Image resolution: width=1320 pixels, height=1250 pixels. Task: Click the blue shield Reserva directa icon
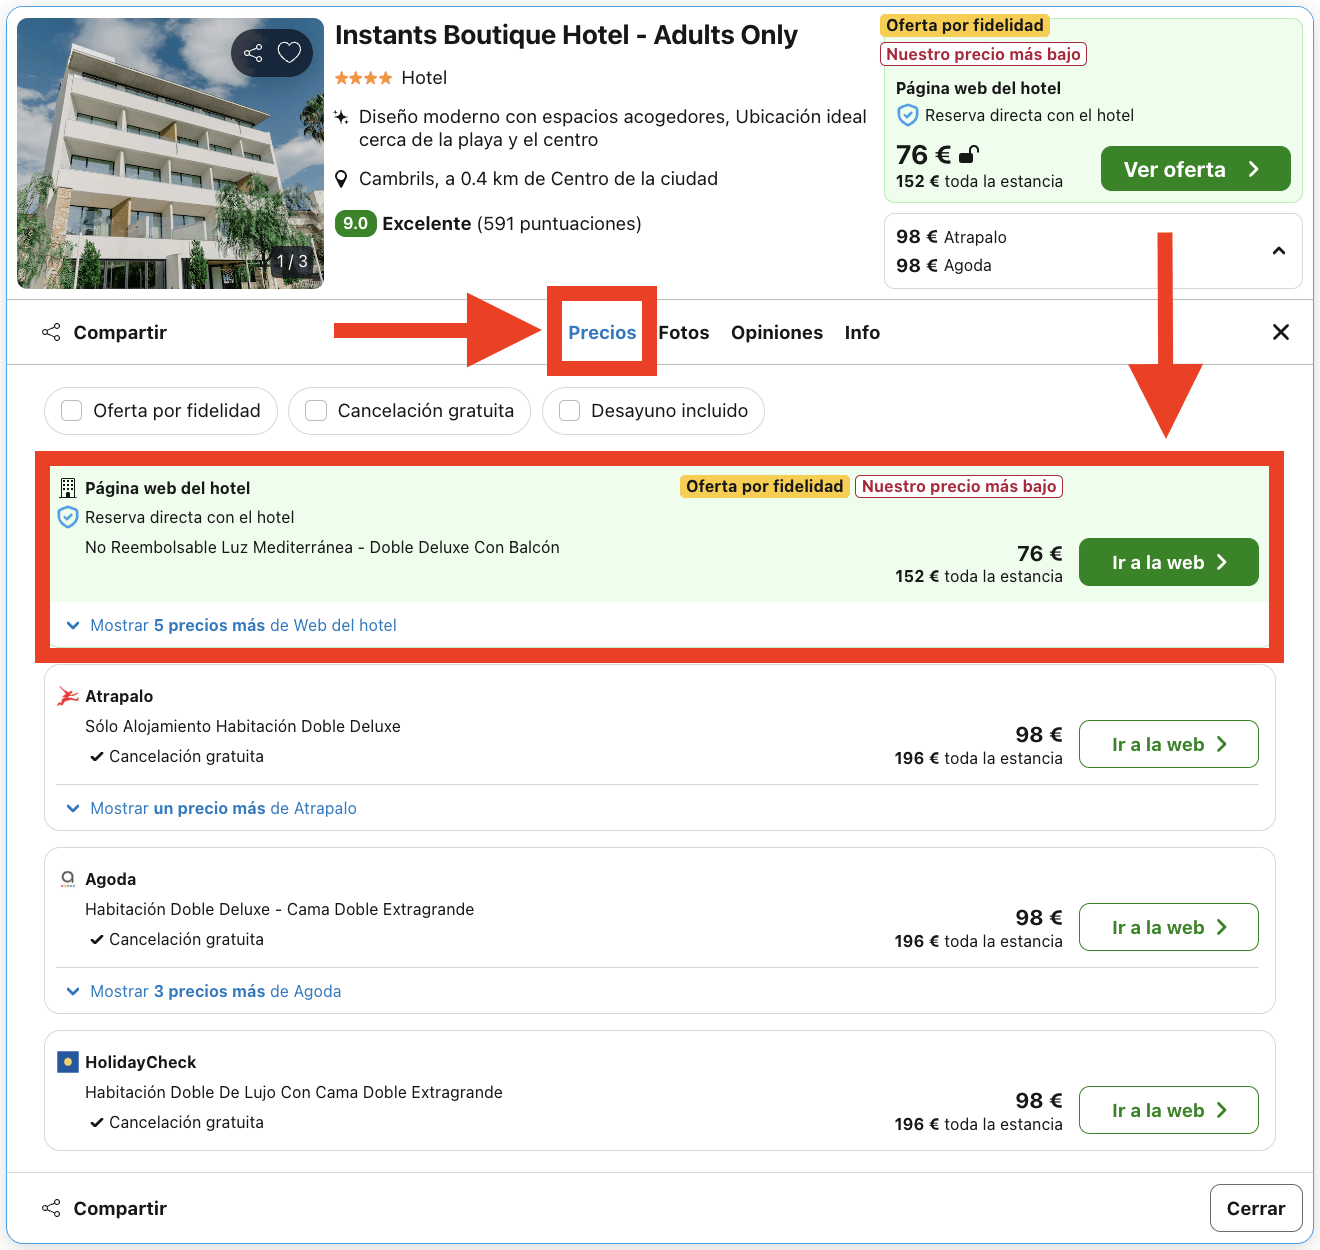pos(67,517)
